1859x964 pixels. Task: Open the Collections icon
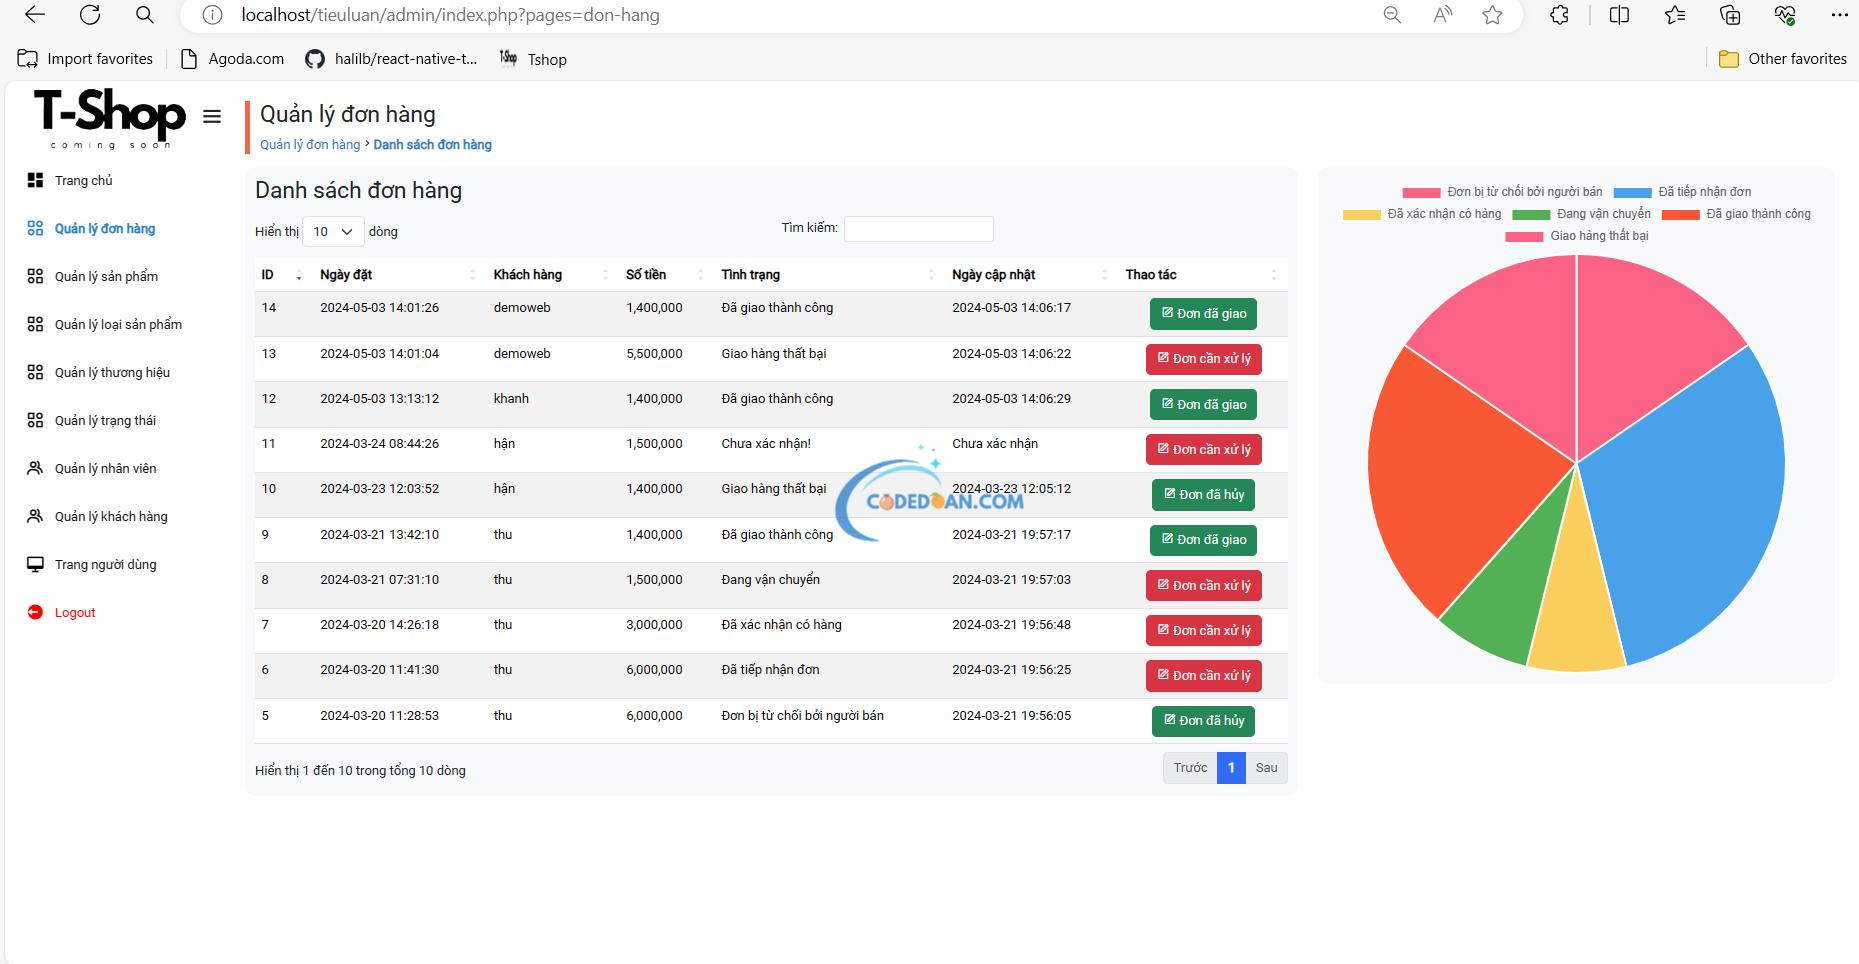[1730, 15]
